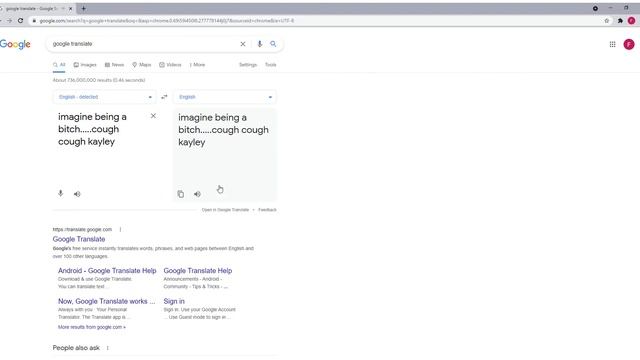Clear the search box text
Viewport: 640px width, 360px height.
coord(243,44)
